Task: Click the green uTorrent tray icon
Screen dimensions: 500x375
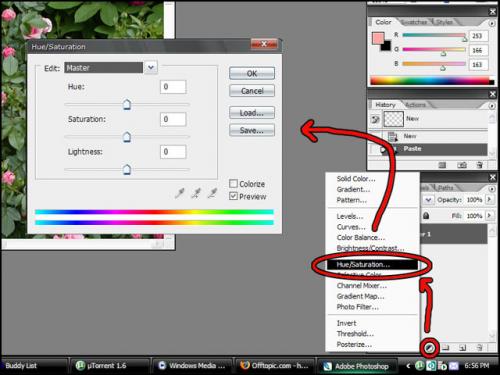Action: coord(420,366)
